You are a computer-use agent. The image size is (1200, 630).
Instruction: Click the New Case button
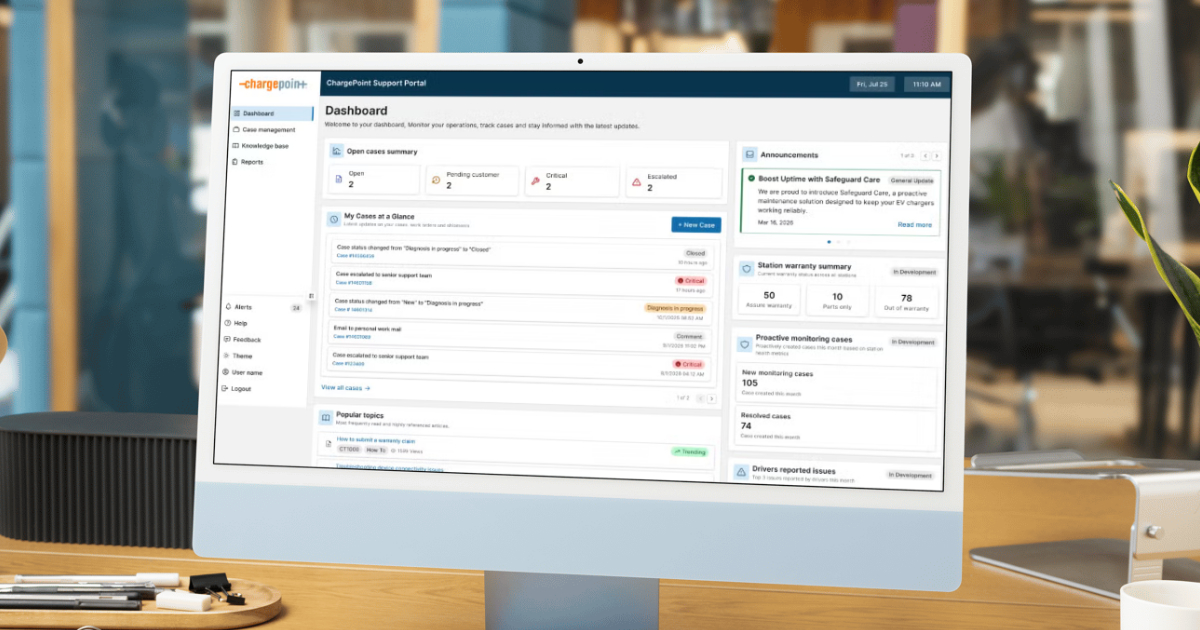pyautogui.click(x=695, y=225)
